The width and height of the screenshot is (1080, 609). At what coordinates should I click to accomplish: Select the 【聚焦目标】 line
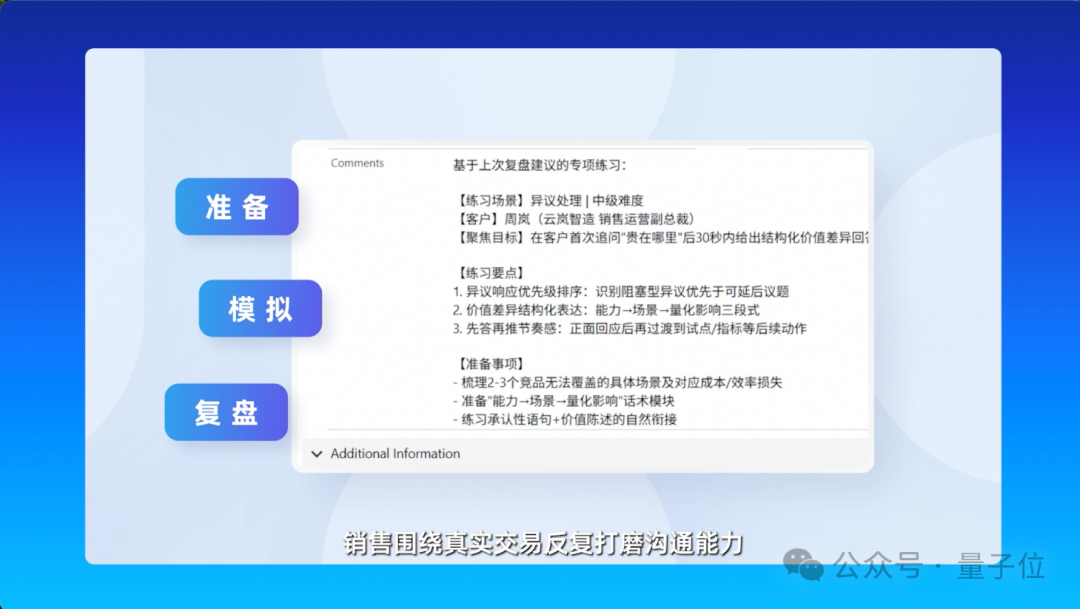[x=661, y=238]
